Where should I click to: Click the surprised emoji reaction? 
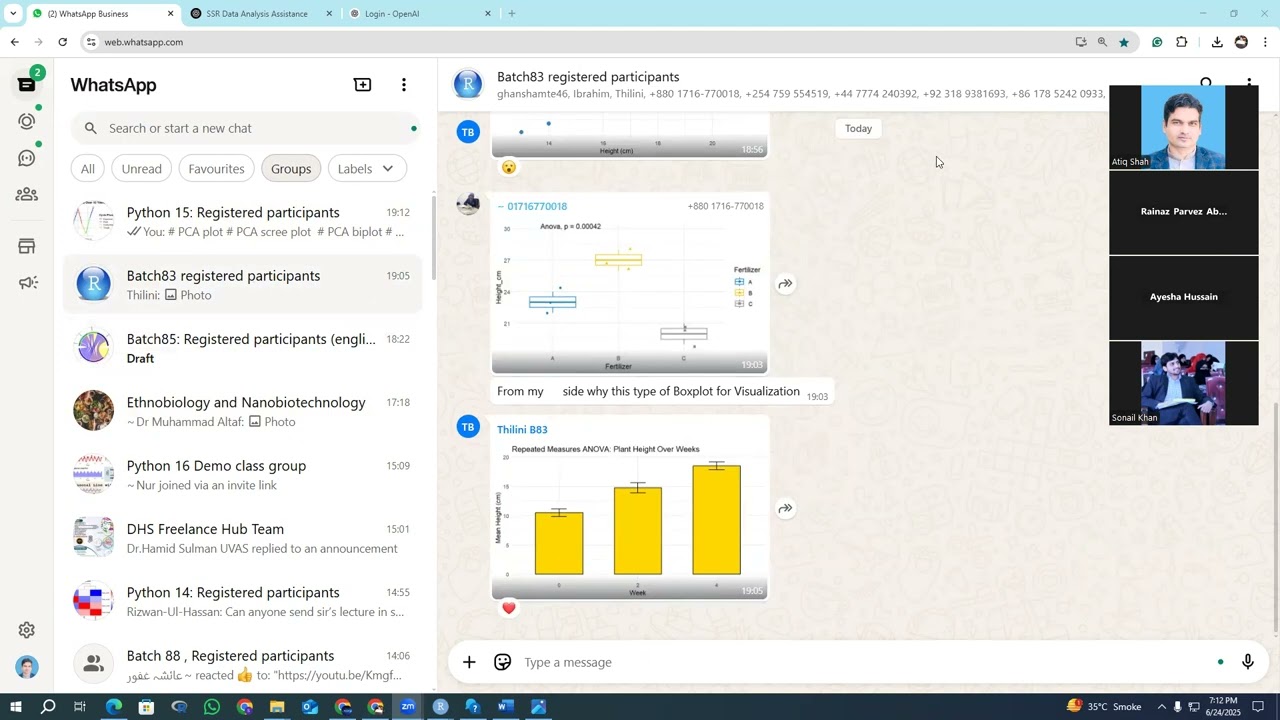pyautogui.click(x=509, y=167)
